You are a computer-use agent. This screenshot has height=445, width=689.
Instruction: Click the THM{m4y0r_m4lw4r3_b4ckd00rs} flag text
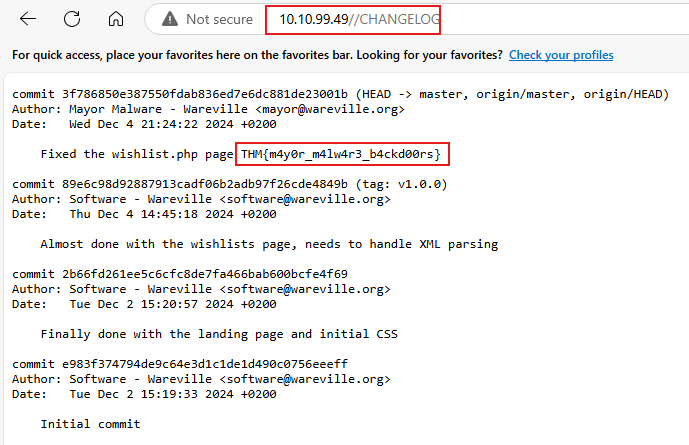click(x=341, y=154)
